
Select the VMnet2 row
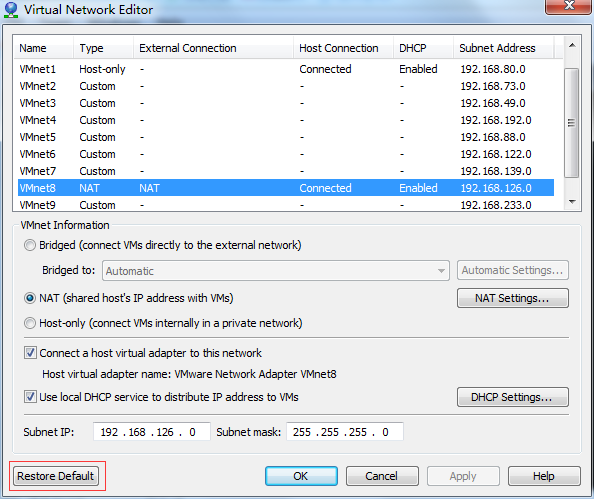tap(286, 86)
